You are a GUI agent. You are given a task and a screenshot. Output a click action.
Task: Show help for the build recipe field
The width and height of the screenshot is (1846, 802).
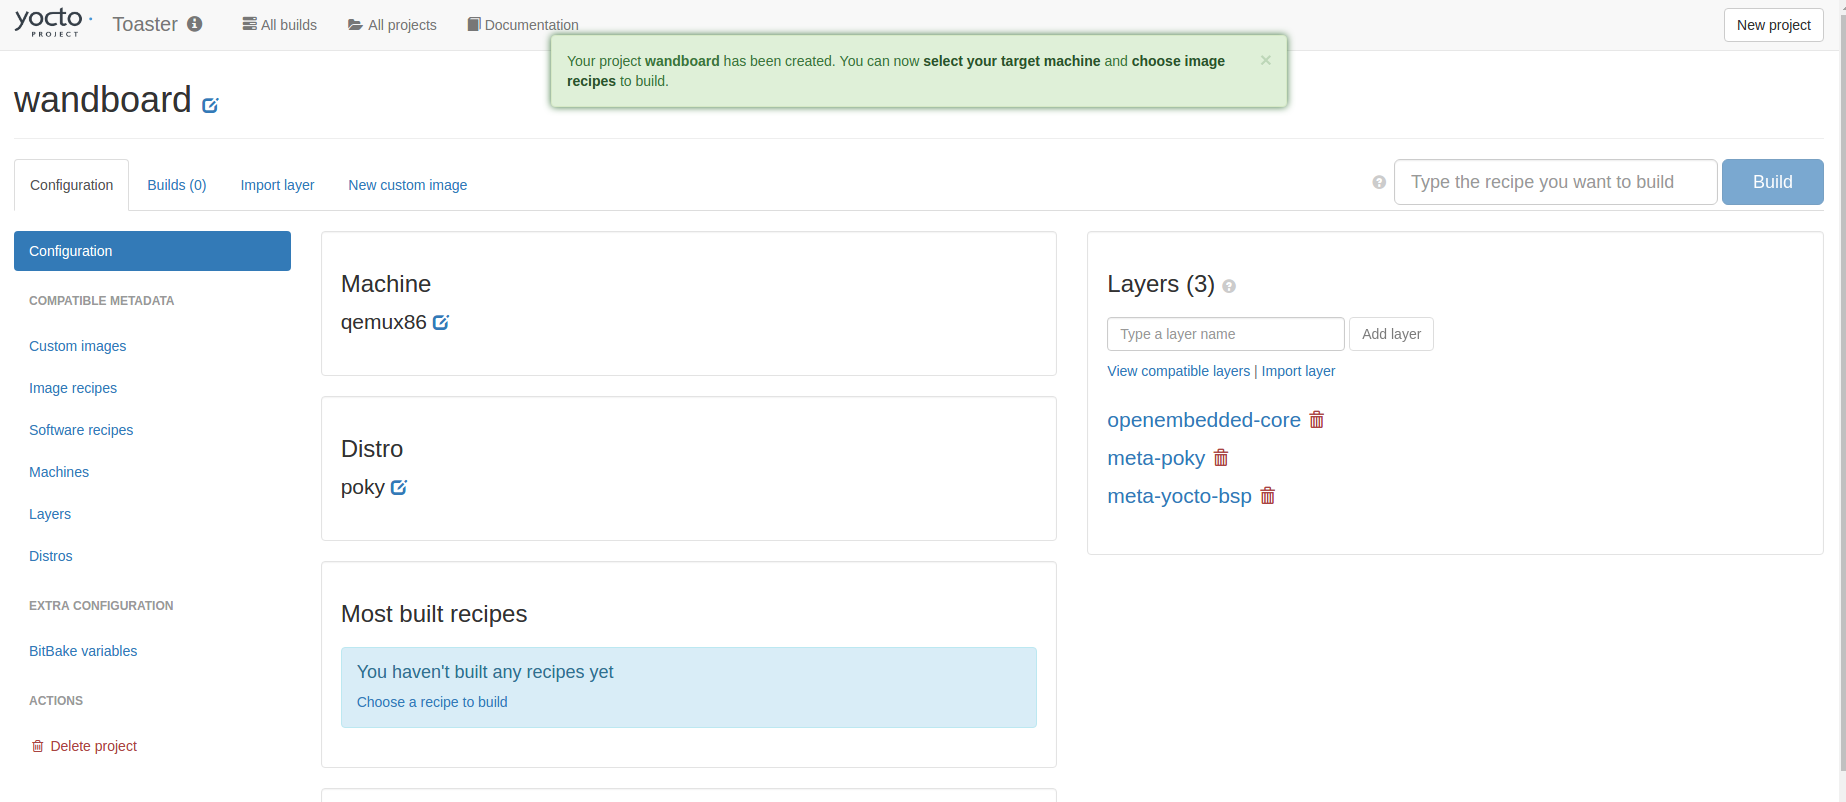coord(1379,182)
